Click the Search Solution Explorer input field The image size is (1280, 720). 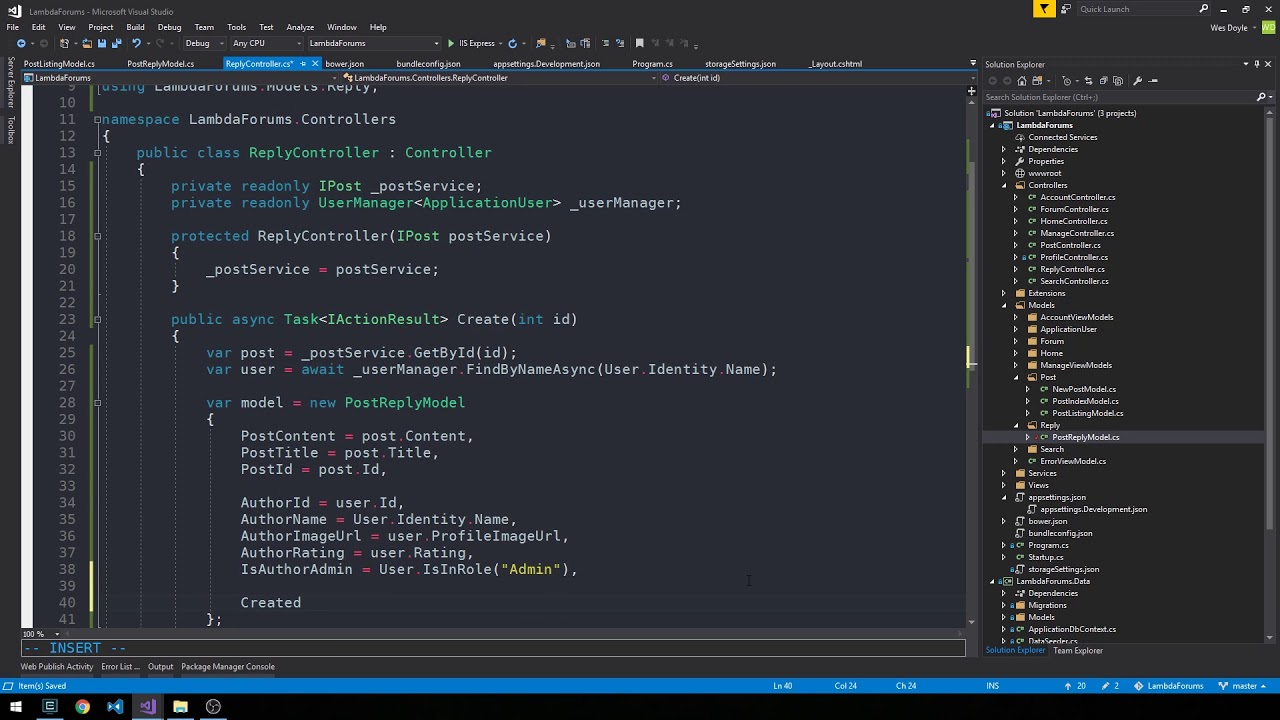[x=1118, y=97]
